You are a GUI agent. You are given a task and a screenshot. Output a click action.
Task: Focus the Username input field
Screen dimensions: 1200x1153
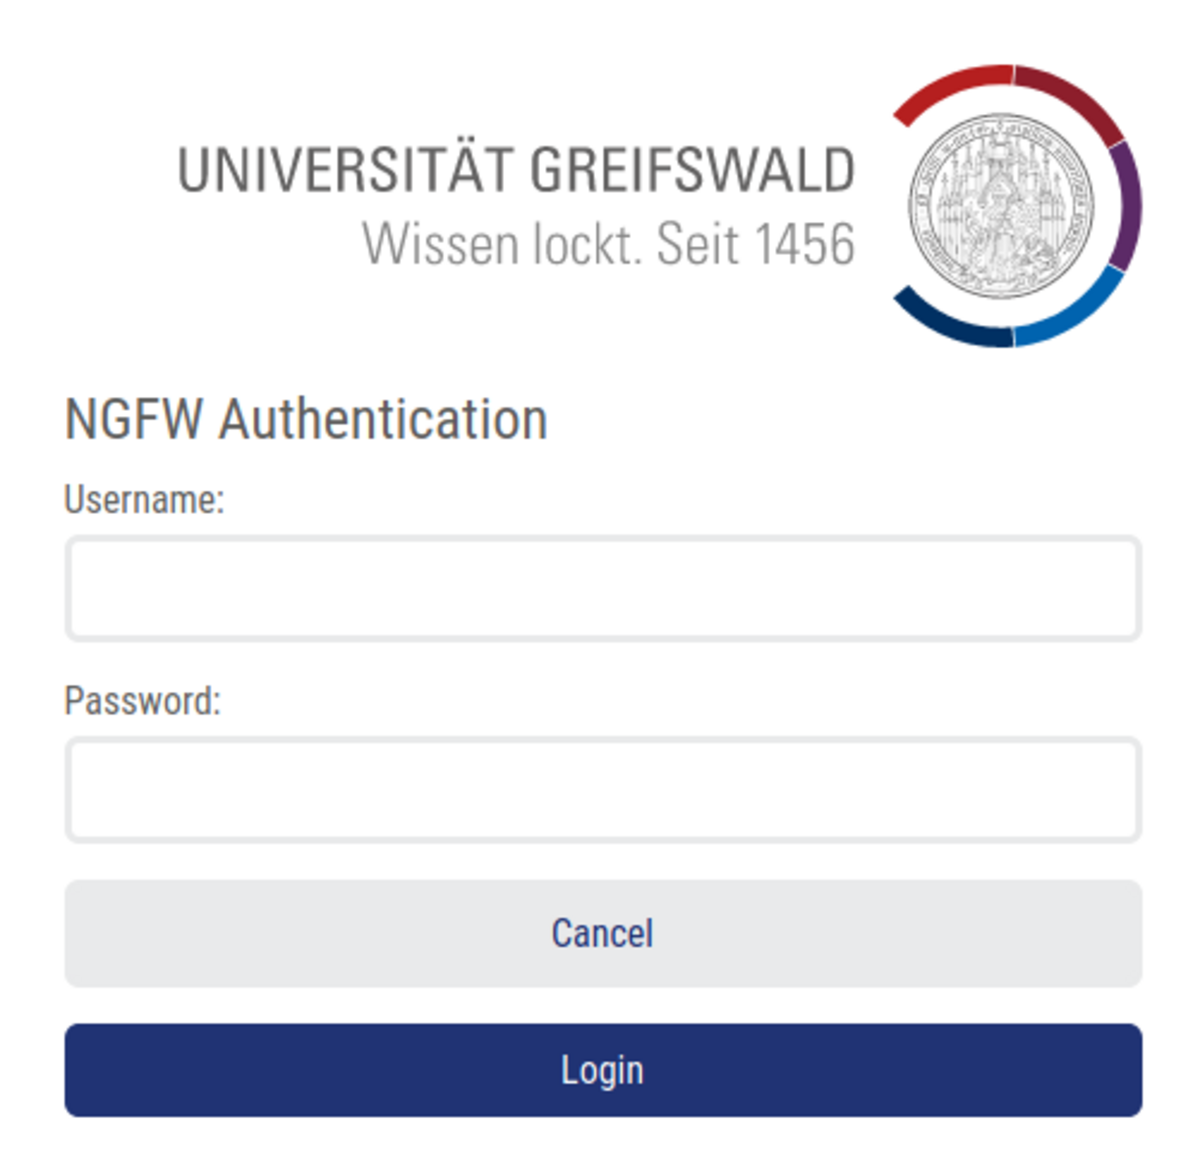pyautogui.click(x=603, y=588)
